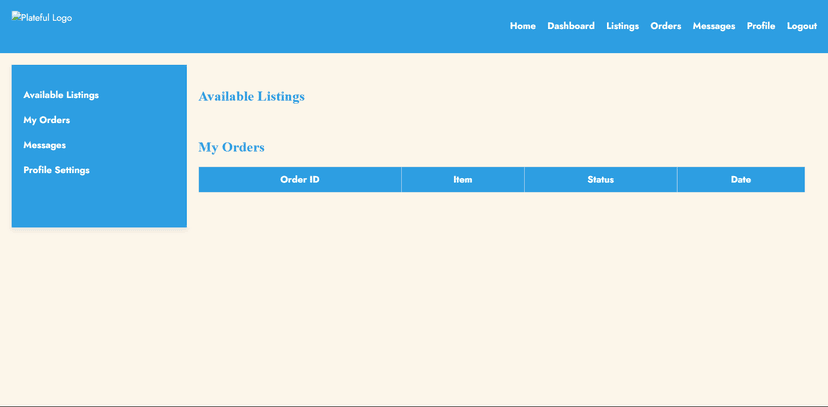Open Orders in the top navigation bar

pyautogui.click(x=665, y=26)
